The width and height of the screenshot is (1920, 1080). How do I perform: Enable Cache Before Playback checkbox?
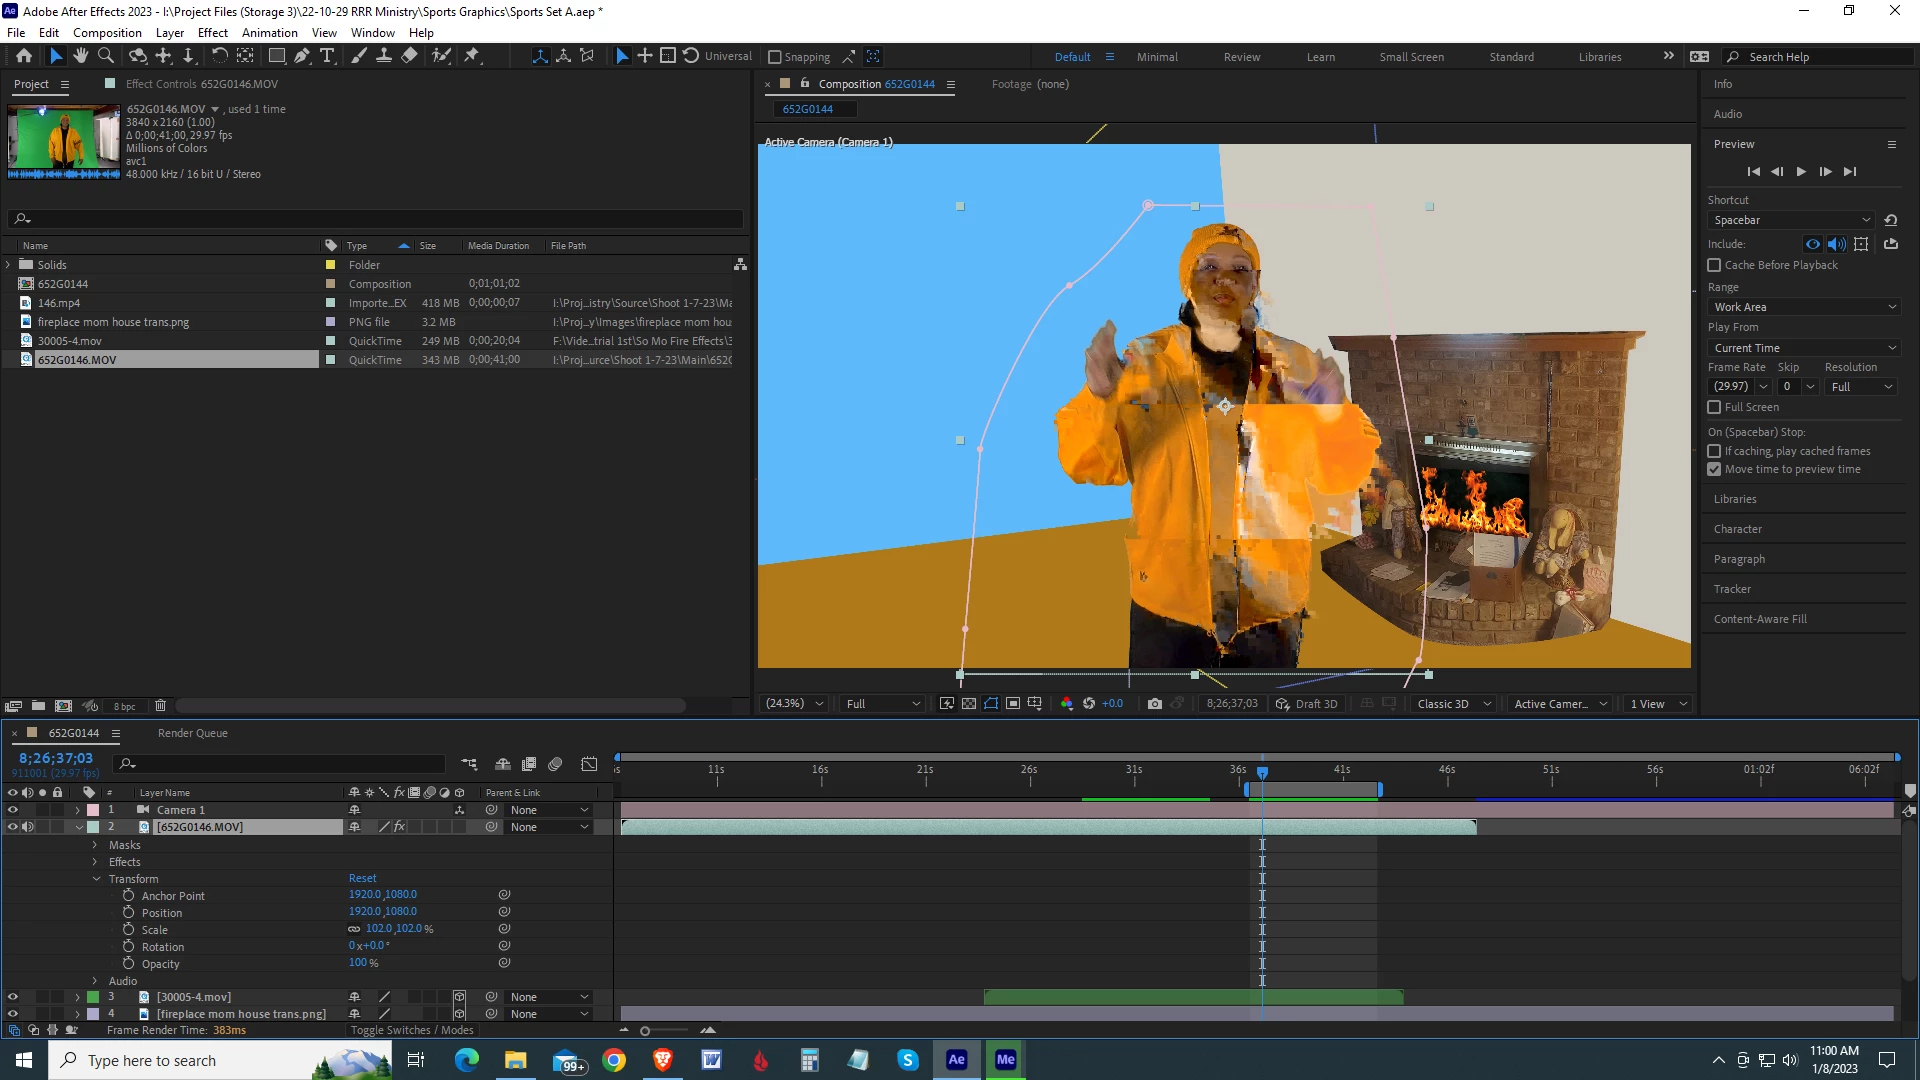coord(1714,265)
